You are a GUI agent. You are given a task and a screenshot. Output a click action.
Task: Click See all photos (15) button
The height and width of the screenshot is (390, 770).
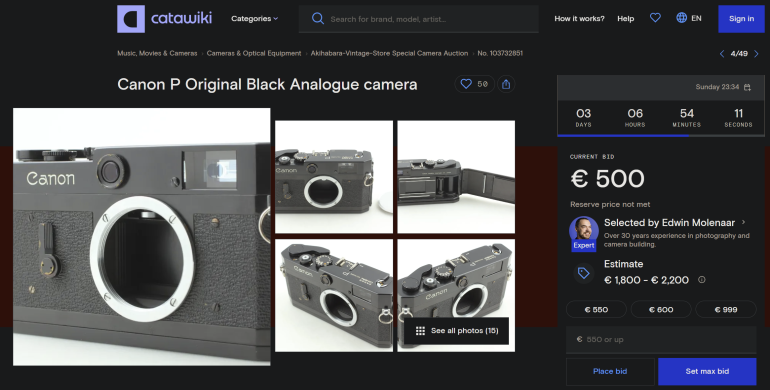coord(456,331)
